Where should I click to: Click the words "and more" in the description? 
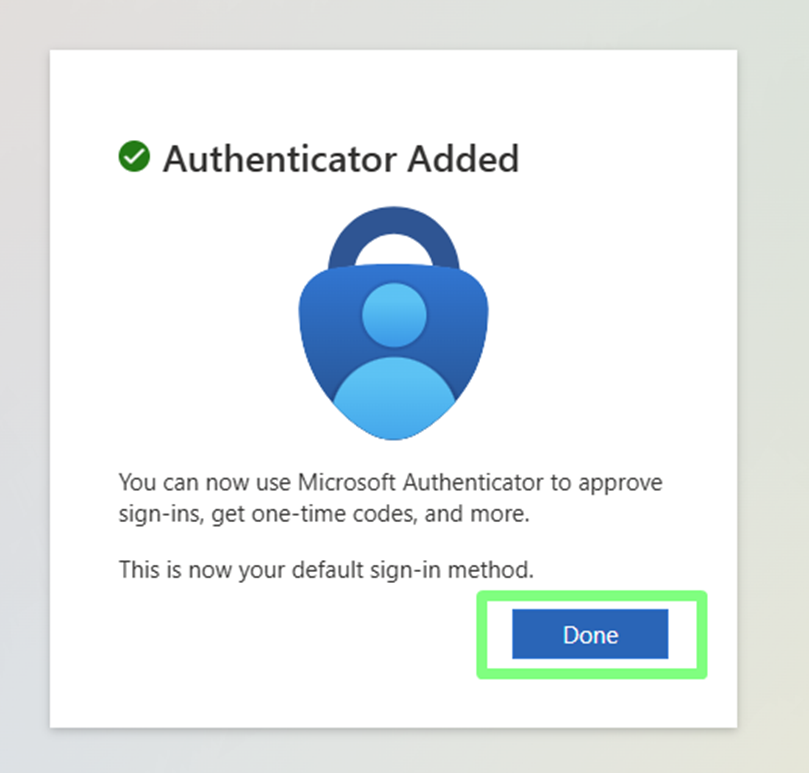(498, 514)
